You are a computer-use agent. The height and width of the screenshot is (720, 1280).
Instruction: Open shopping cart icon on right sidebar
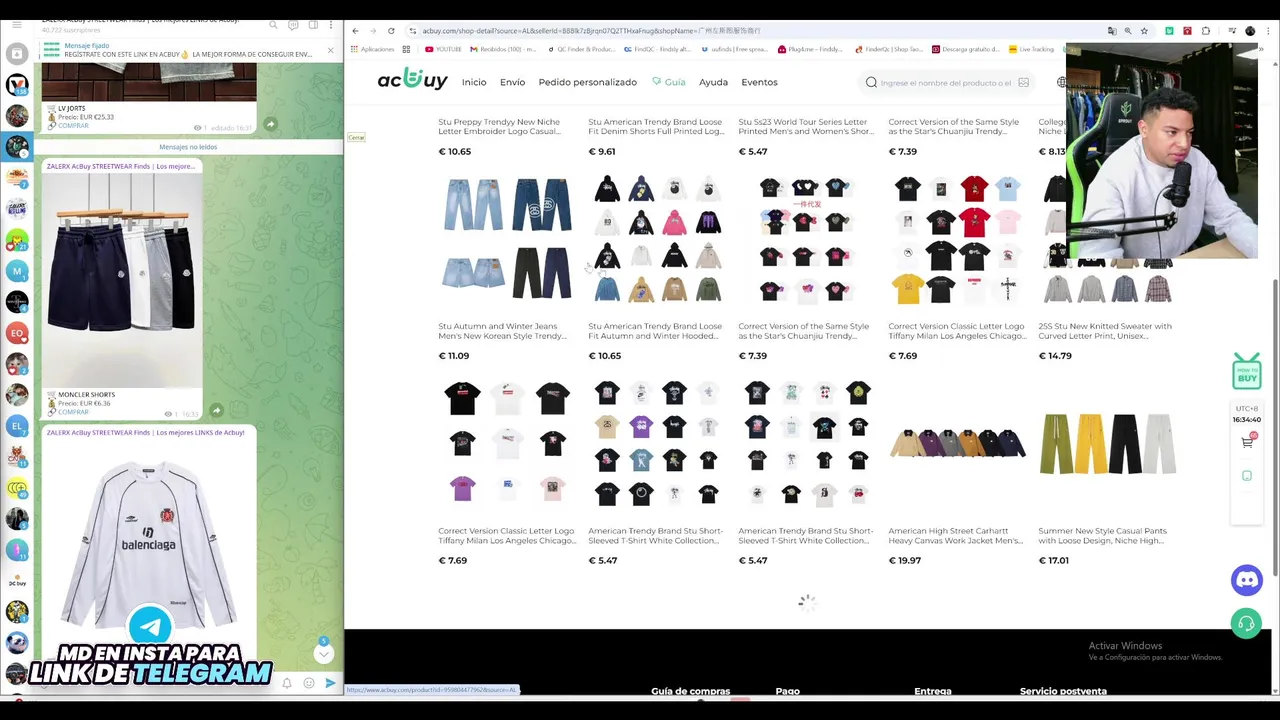[x=1247, y=441]
